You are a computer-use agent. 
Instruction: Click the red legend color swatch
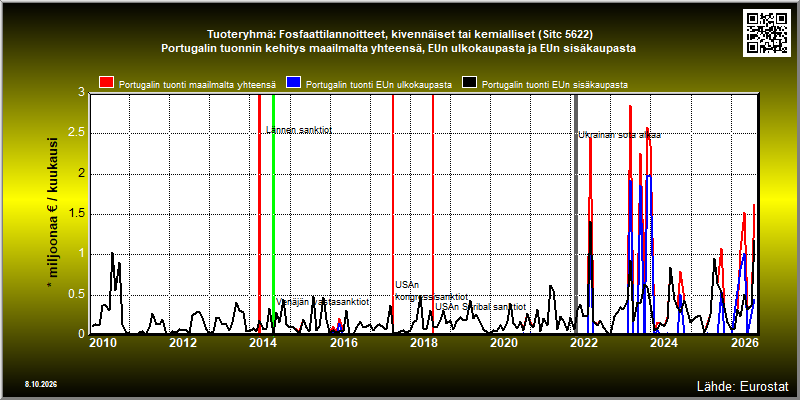[107, 83]
